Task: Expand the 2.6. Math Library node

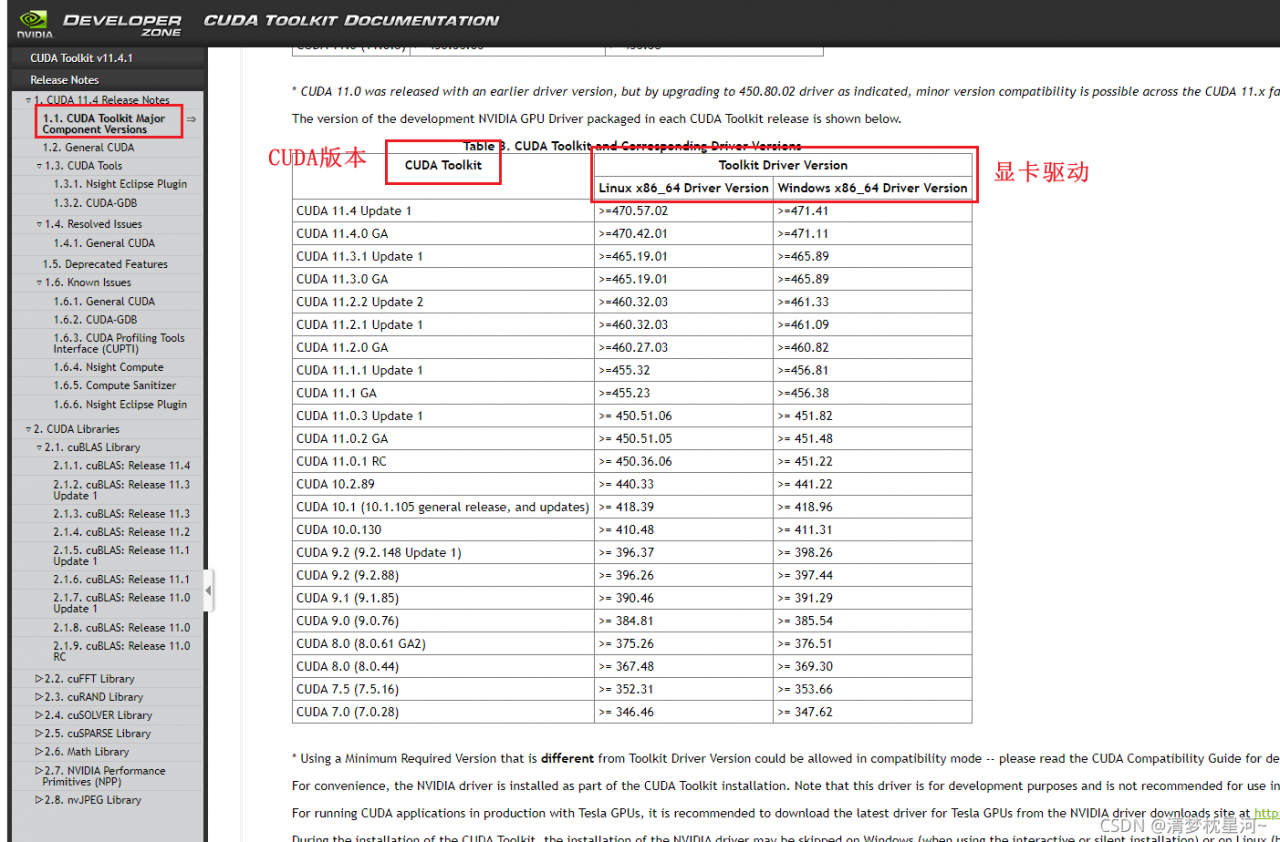Action: (40, 752)
